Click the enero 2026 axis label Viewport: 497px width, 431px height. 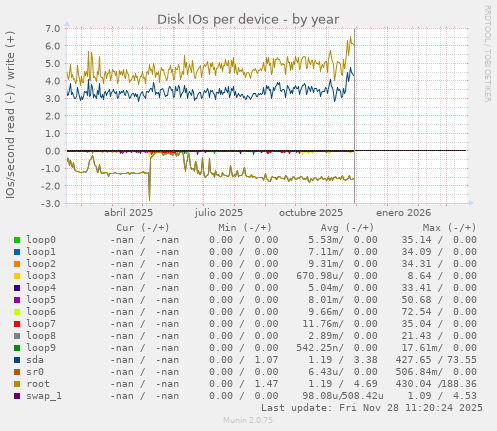point(404,213)
